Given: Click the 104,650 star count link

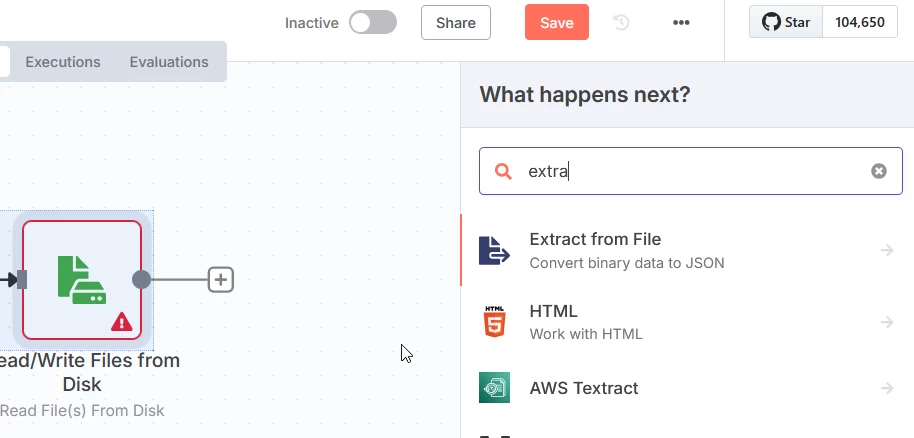Looking at the screenshot, I should pos(860,22).
